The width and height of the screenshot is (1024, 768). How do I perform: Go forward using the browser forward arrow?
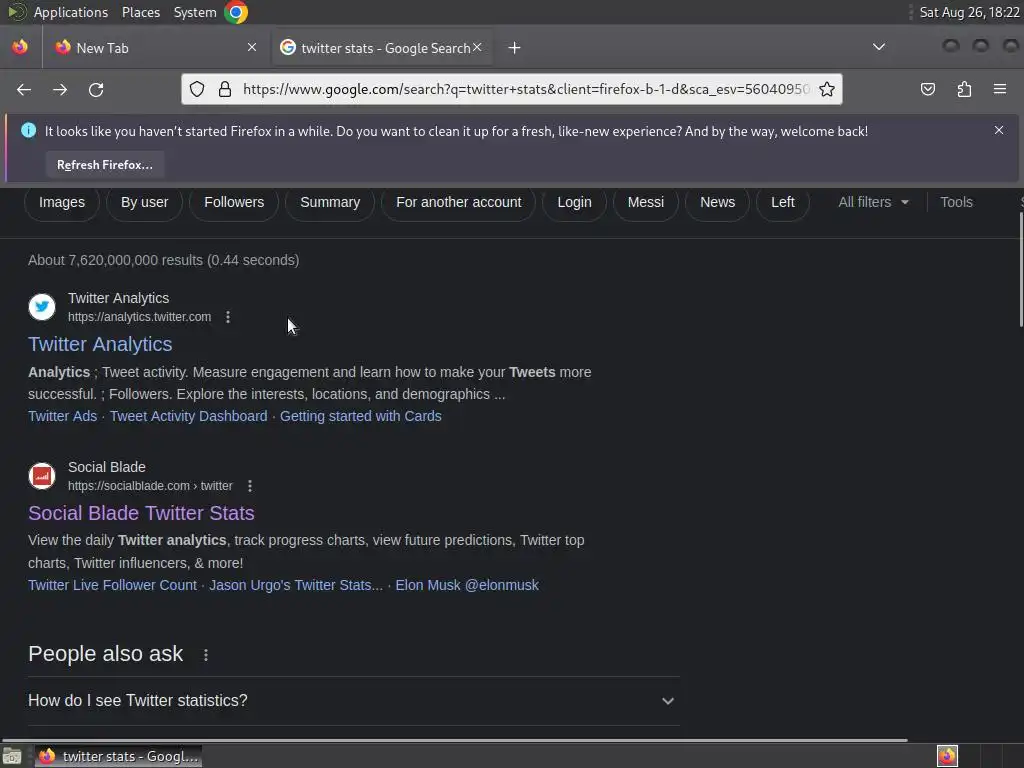click(60, 89)
